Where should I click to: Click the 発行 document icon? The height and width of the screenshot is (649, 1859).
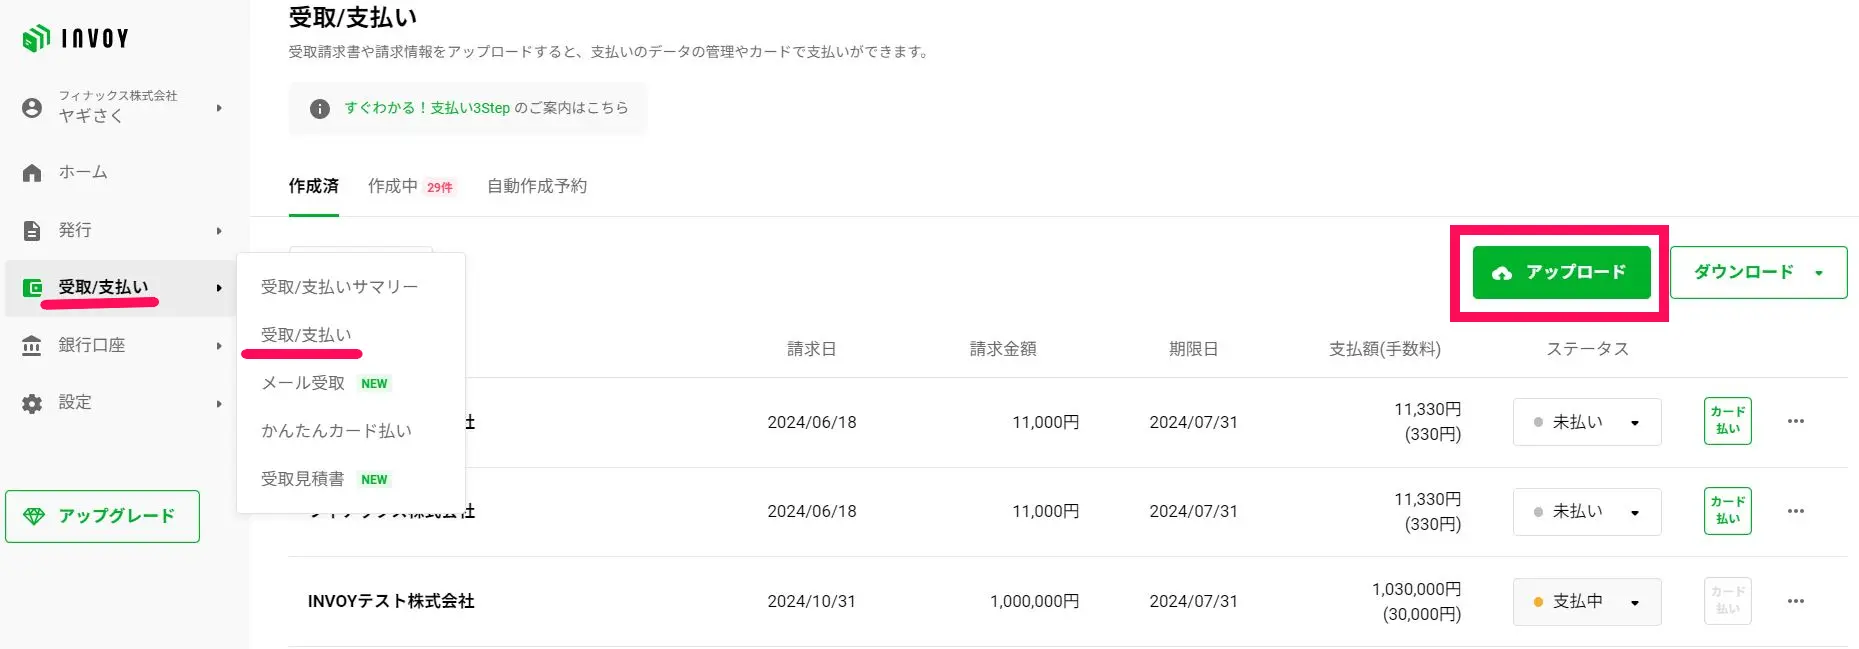pos(32,231)
